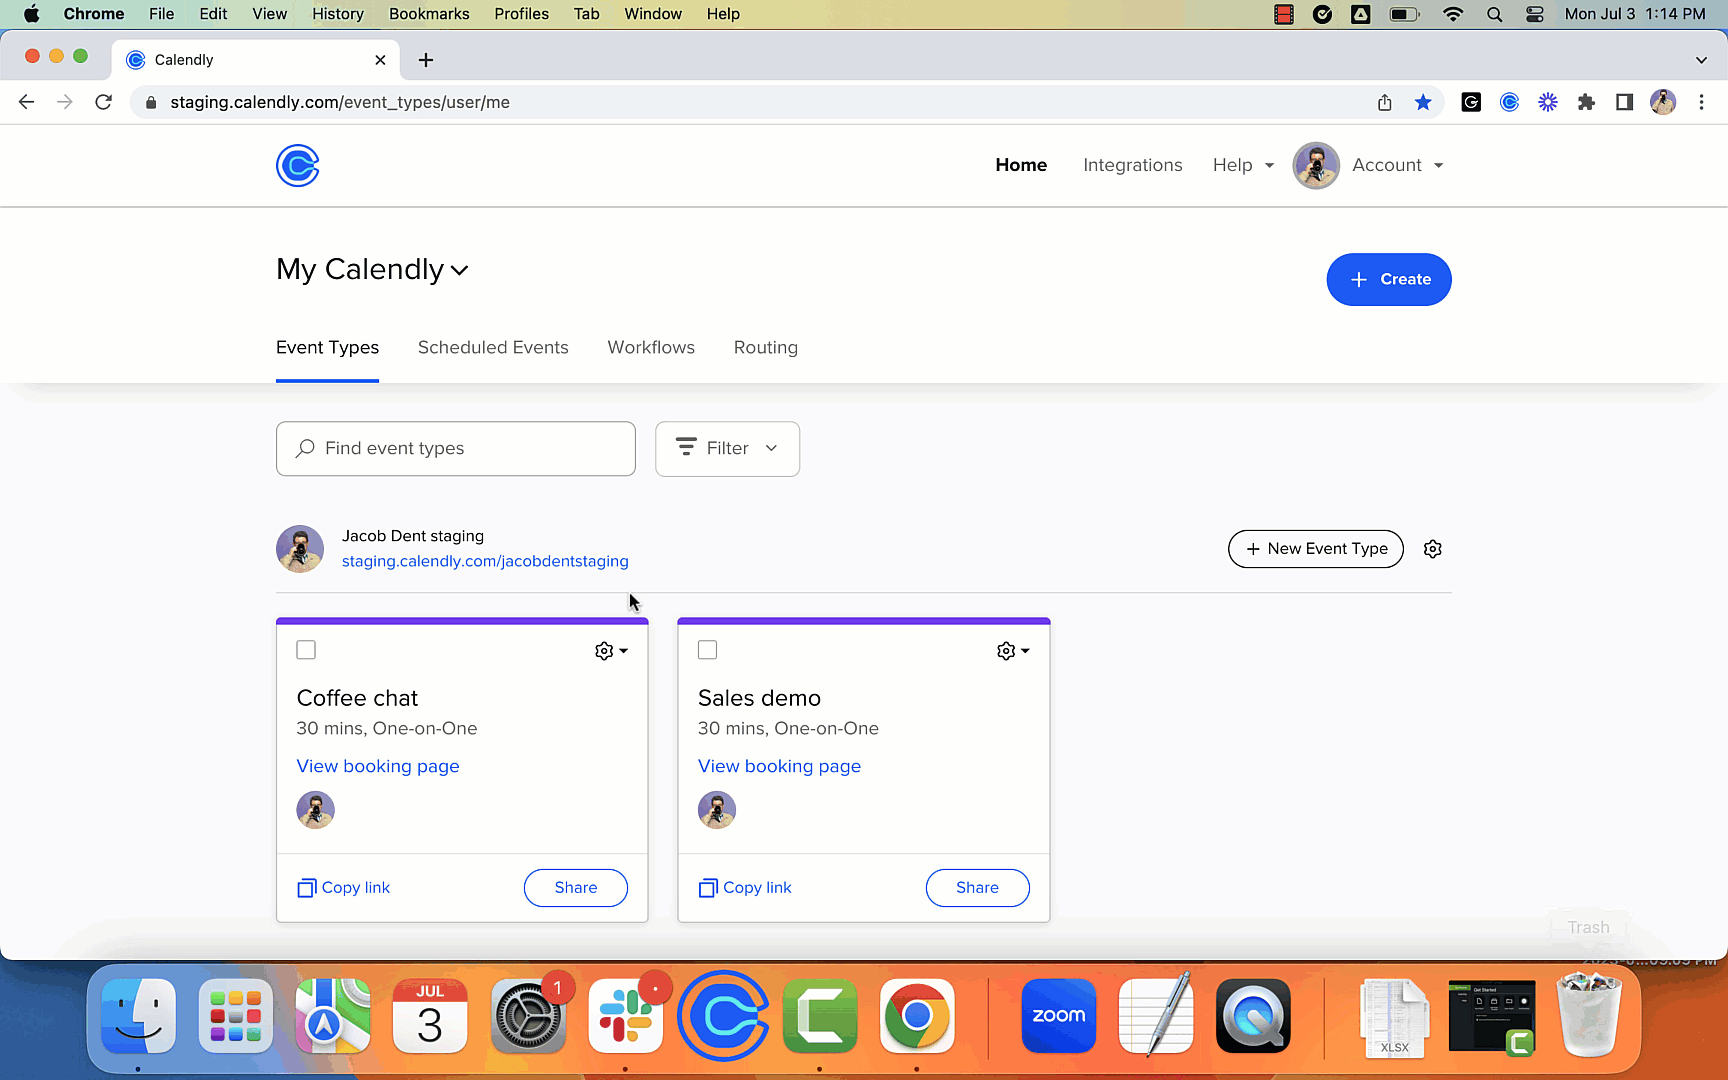This screenshot has height=1080, width=1728.
Task: Open the Chrome profile avatar in toolbar
Action: [1663, 102]
